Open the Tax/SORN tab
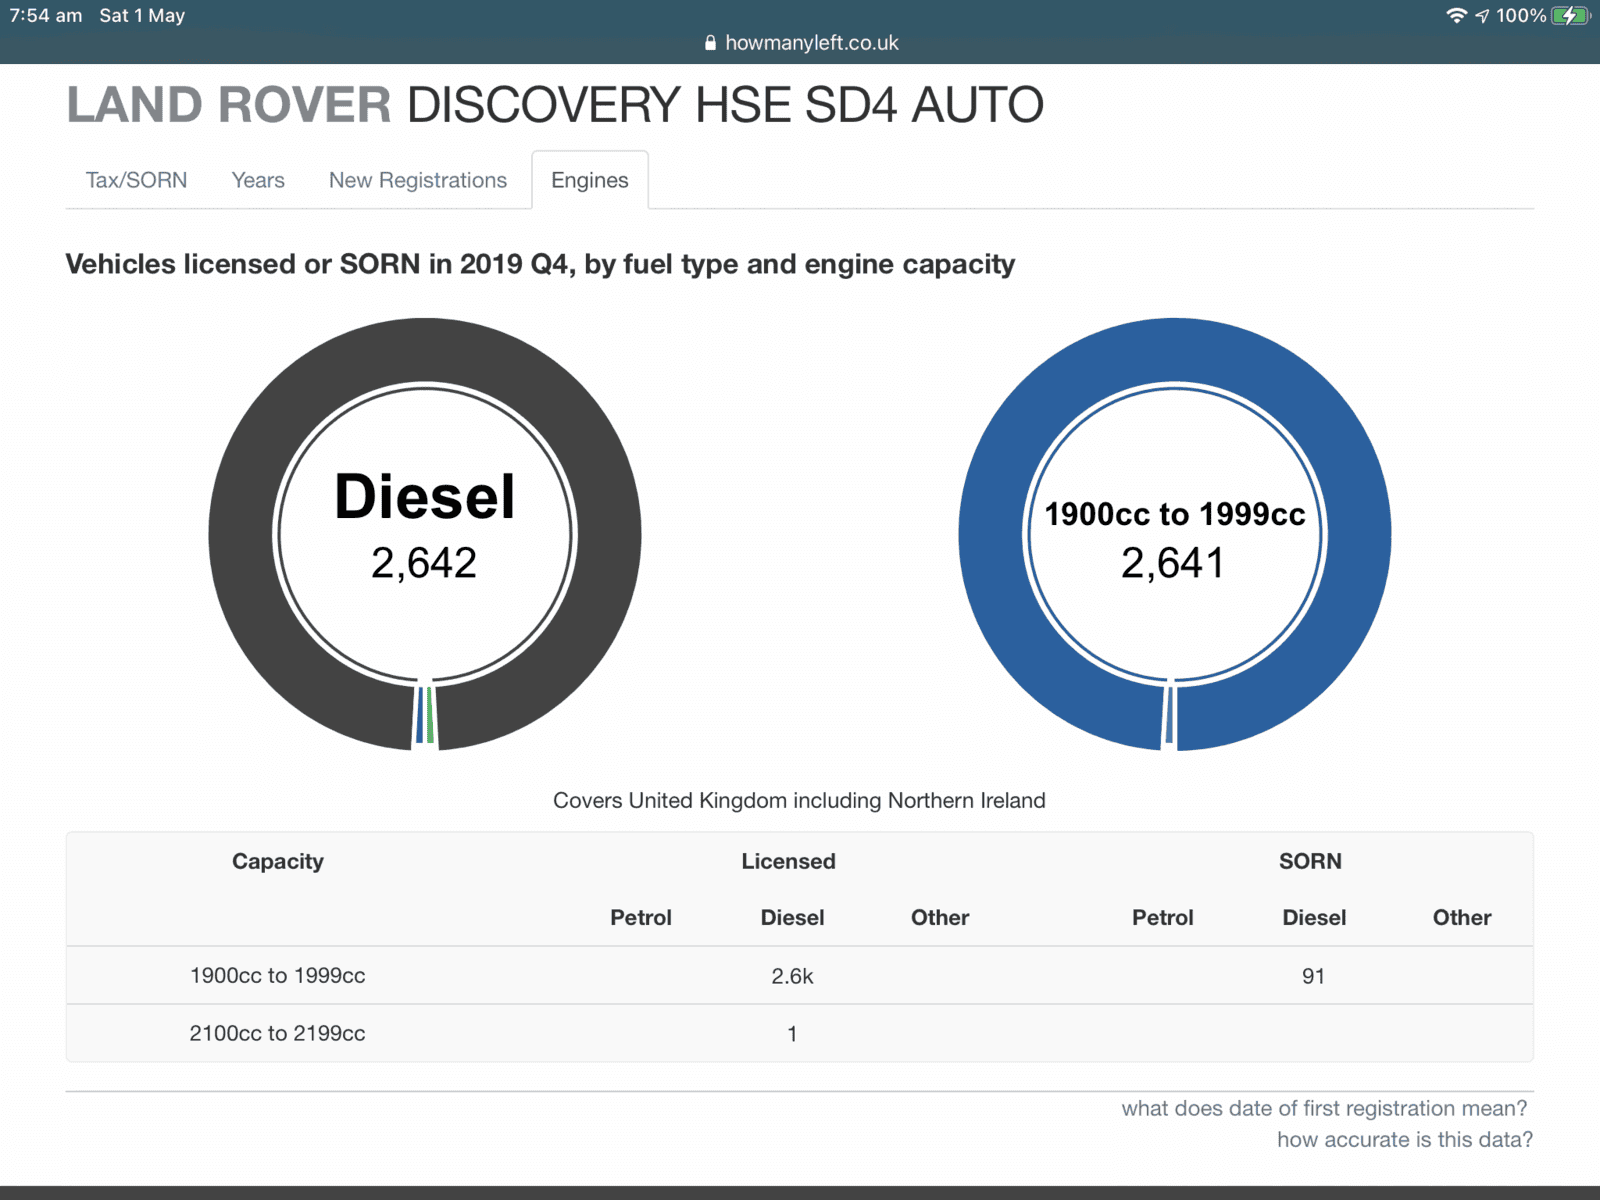Image resolution: width=1600 pixels, height=1200 pixels. click(136, 180)
